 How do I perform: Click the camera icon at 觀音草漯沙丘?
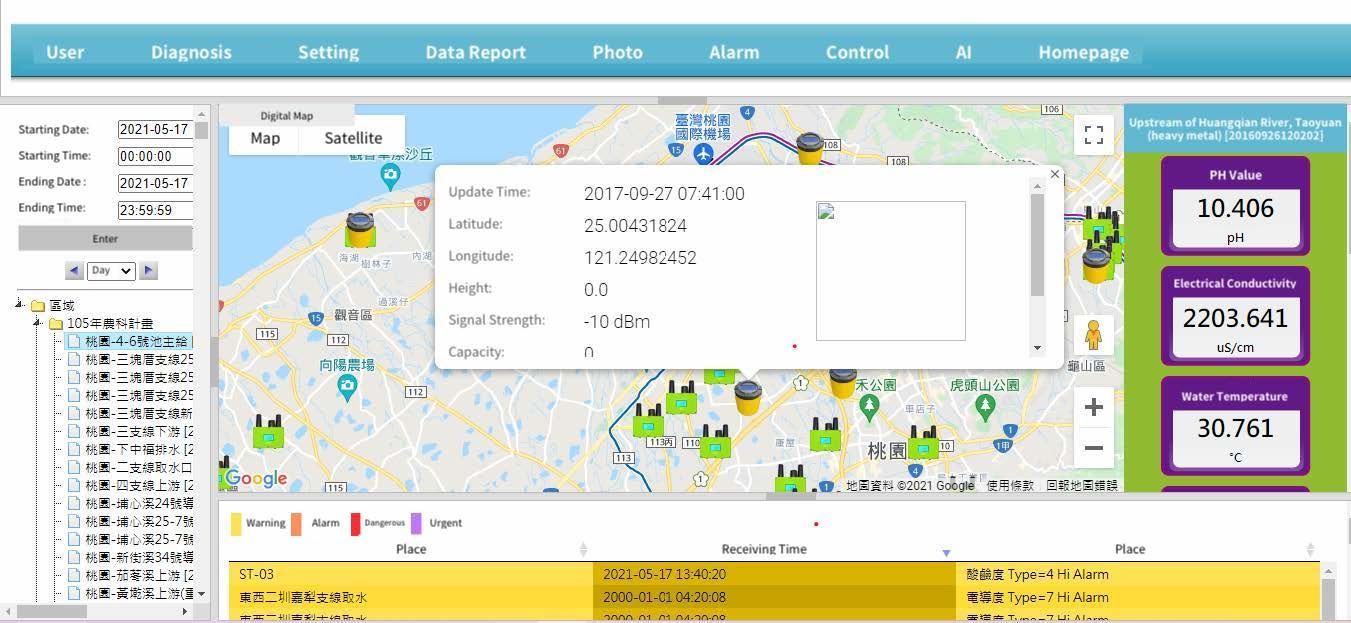click(x=390, y=177)
